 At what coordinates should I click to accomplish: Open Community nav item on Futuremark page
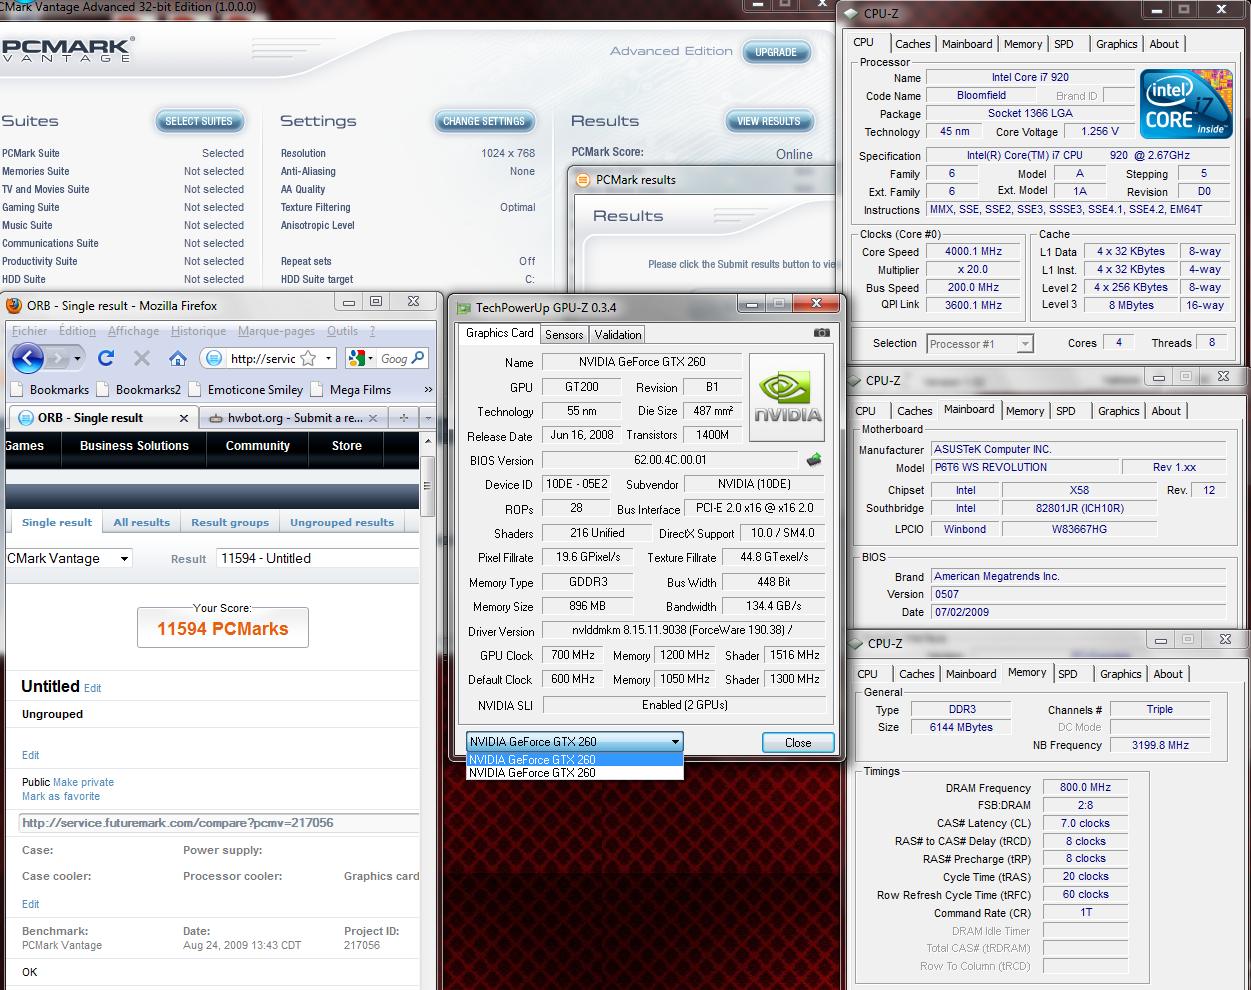coord(257,446)
